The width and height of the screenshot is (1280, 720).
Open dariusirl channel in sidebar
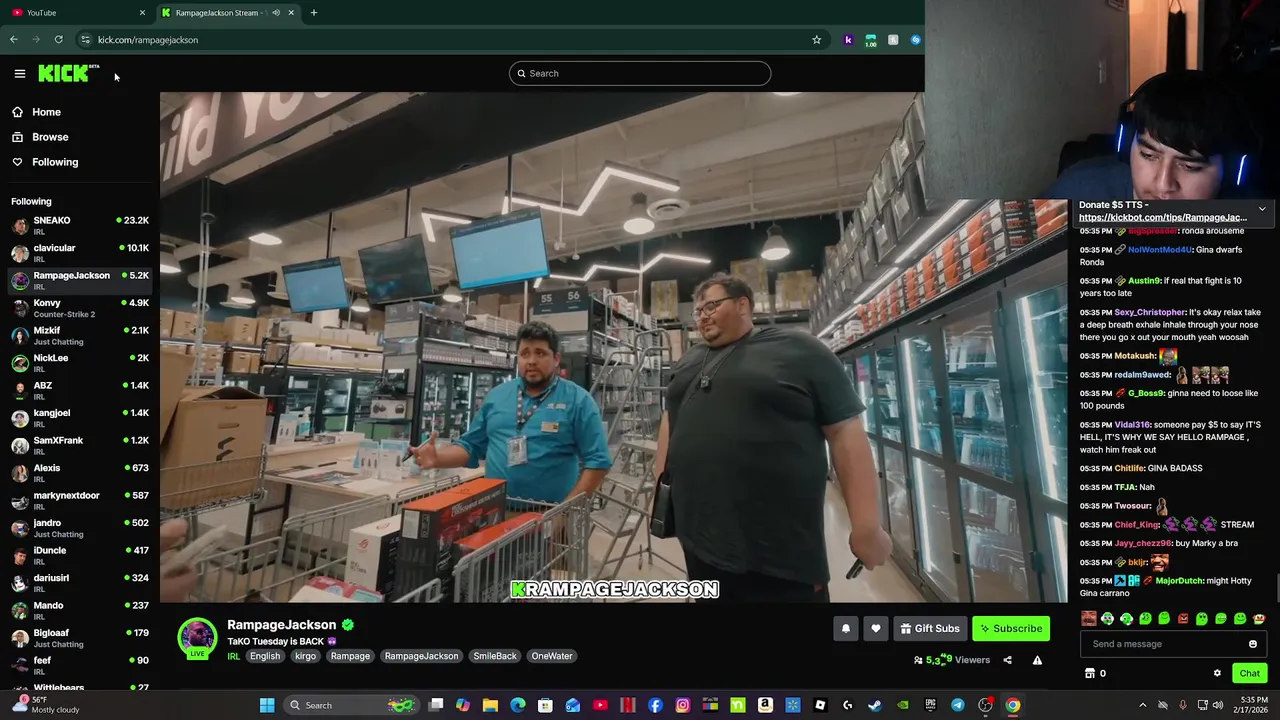80,583
